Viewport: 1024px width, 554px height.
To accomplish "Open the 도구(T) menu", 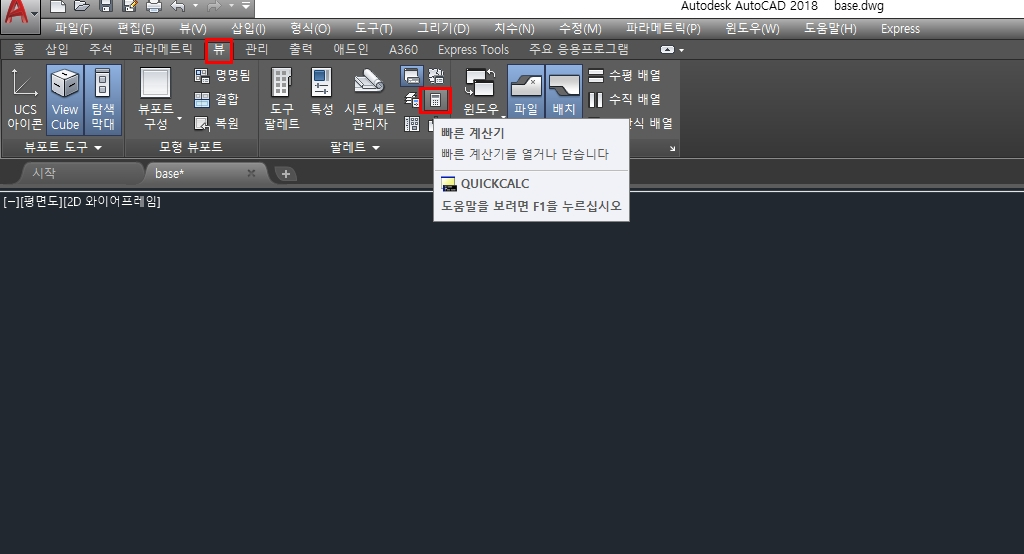I will tap(374, 29).
